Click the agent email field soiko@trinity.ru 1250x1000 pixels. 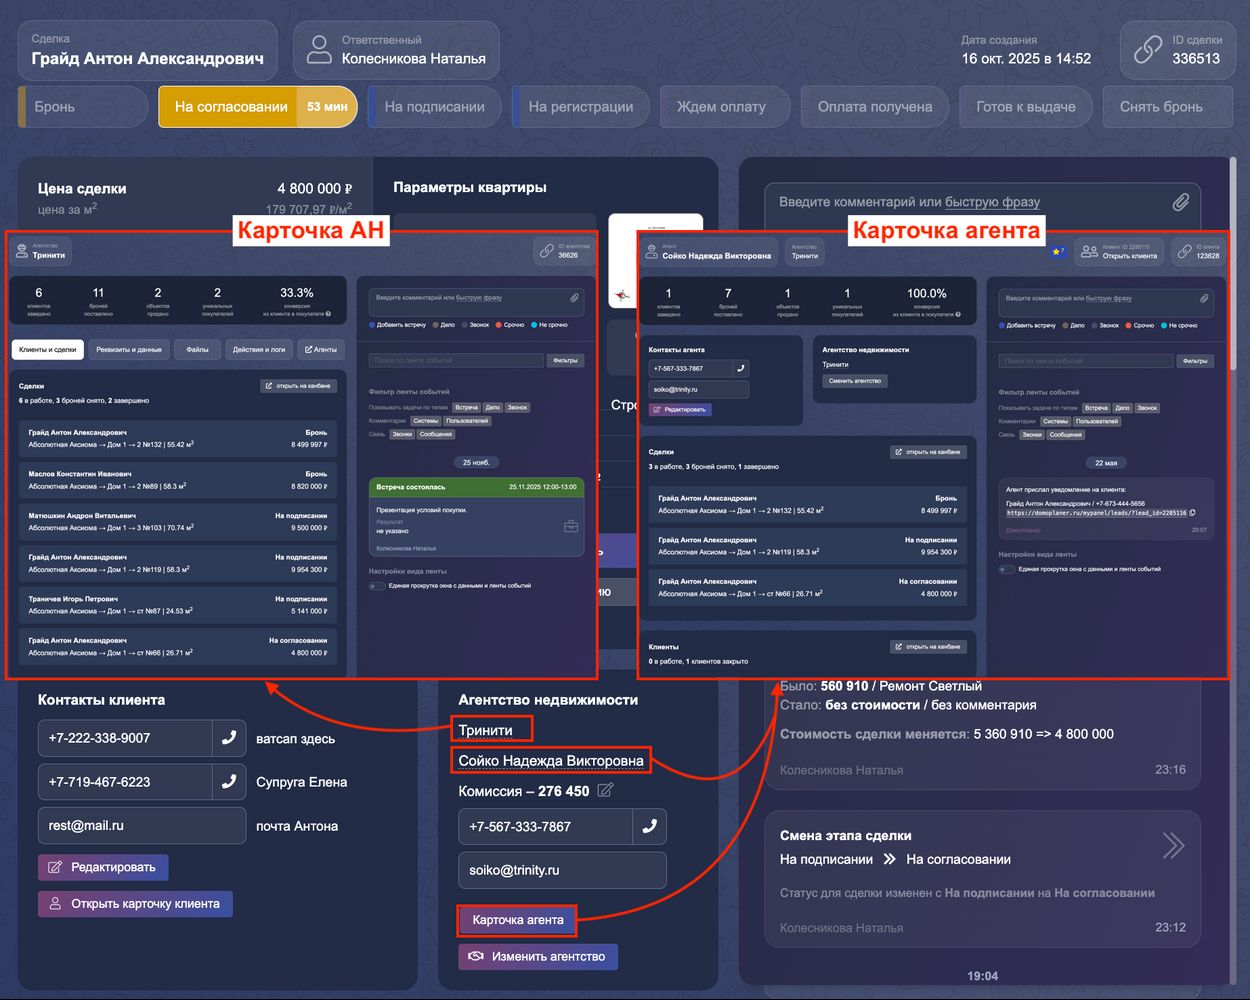click(562, 870)
